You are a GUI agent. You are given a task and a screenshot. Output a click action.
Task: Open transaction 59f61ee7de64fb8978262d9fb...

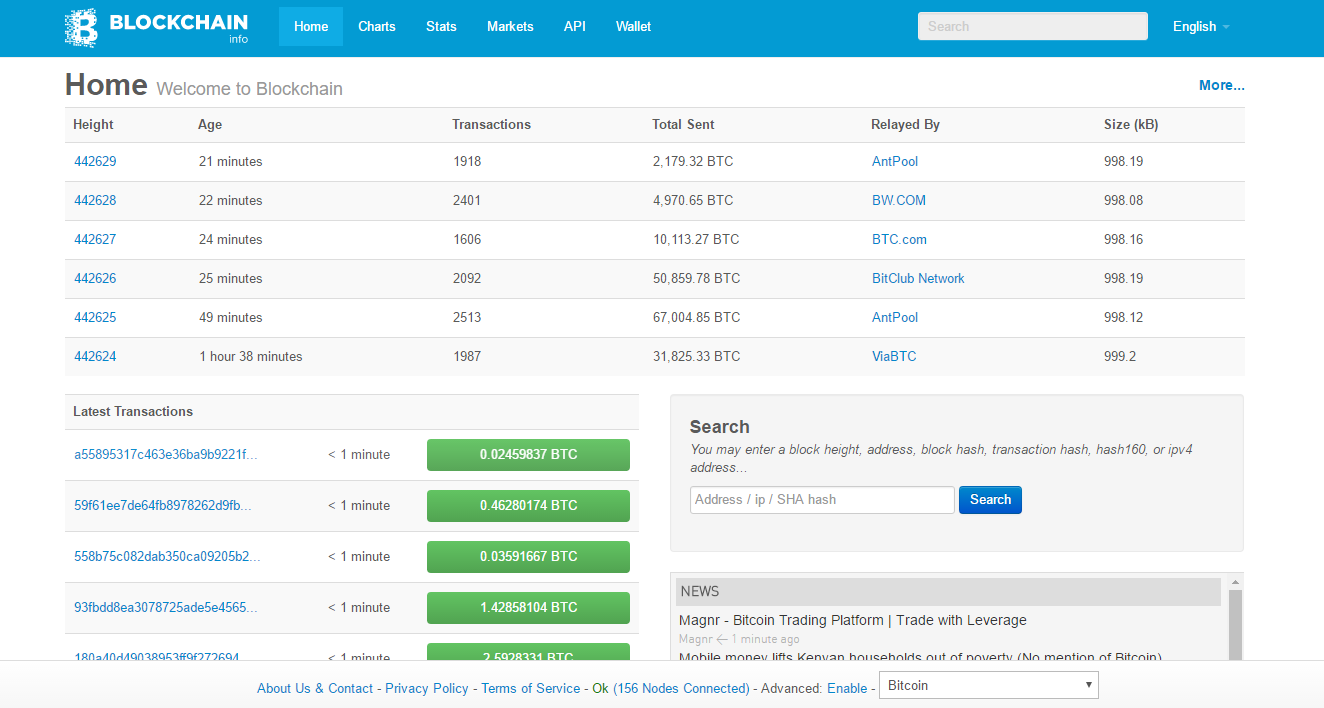click(x=163, y=505)
